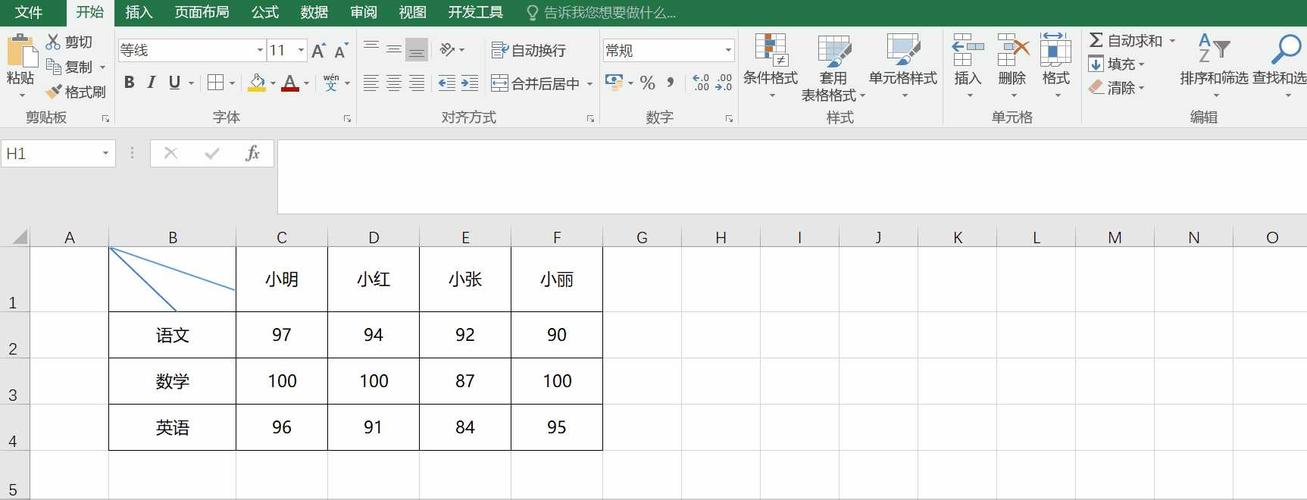
Task: Open the Name Box dropdown arrow
Action: coord(105,153)
